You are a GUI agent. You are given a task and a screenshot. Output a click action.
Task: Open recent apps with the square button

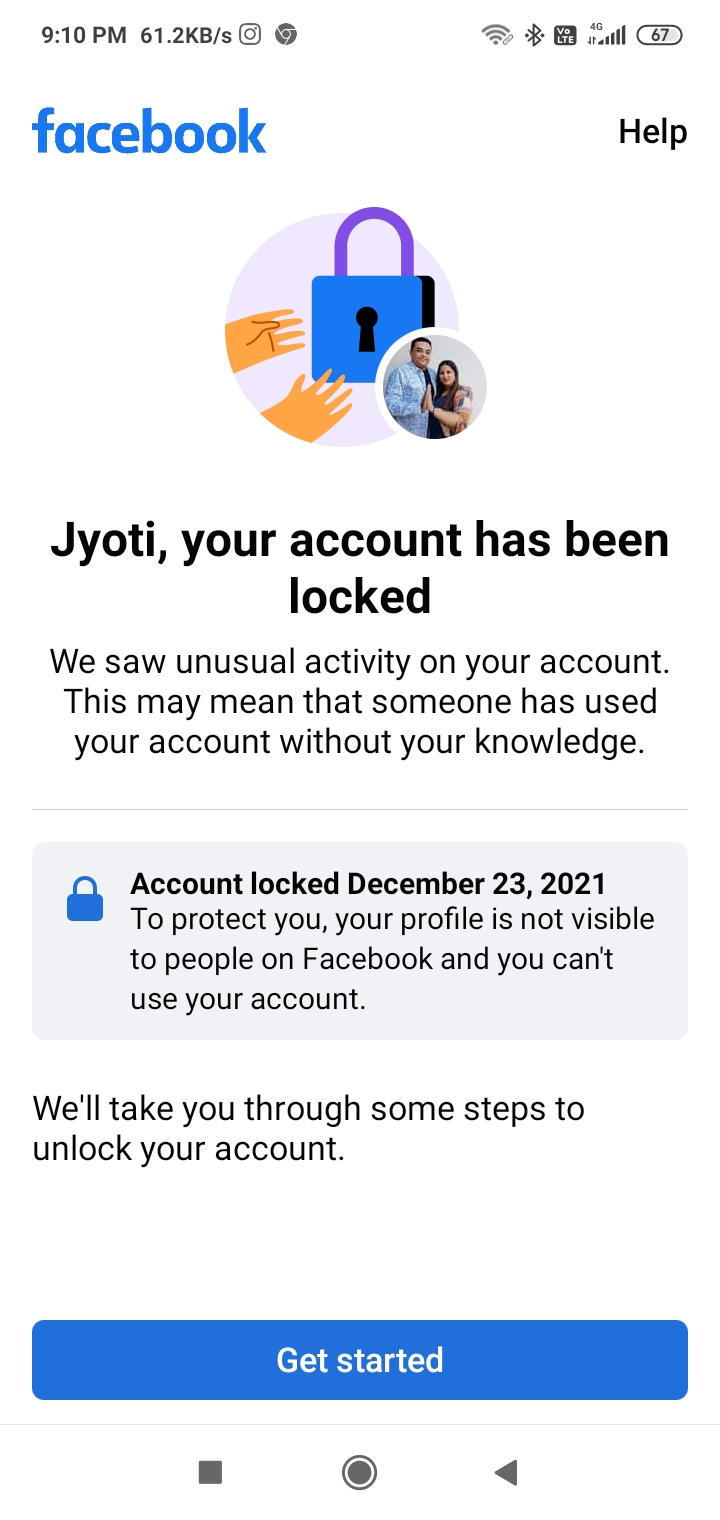(x=210, y=1472)
